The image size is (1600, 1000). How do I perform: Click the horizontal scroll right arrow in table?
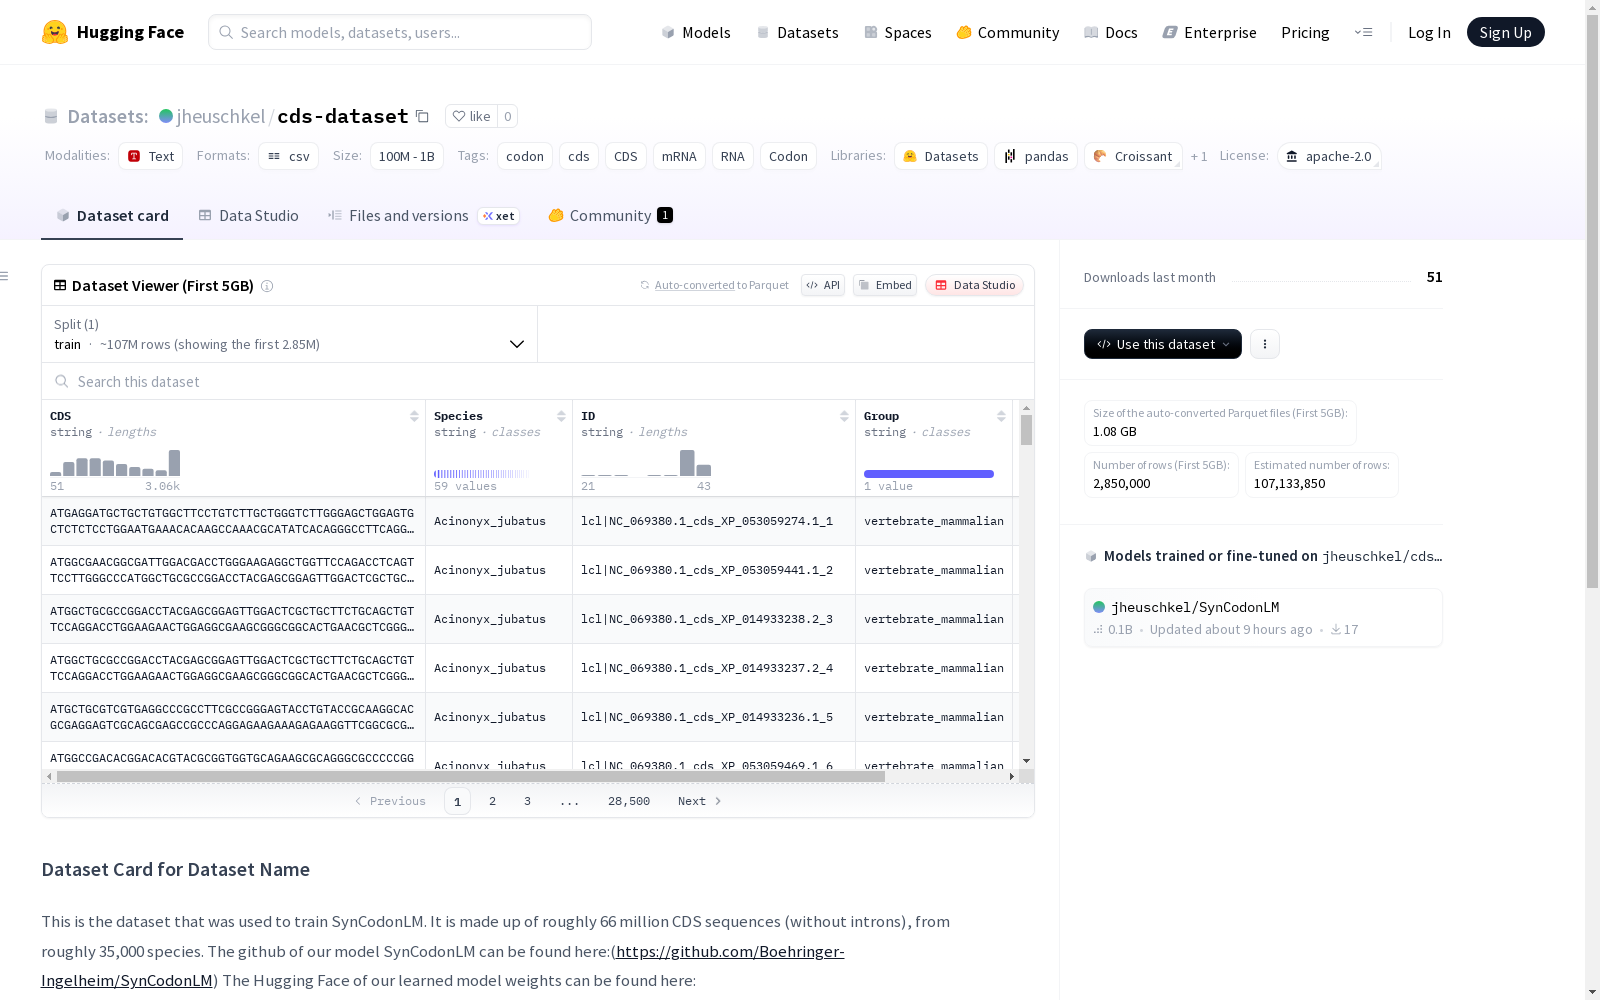tap(1012, 776)
